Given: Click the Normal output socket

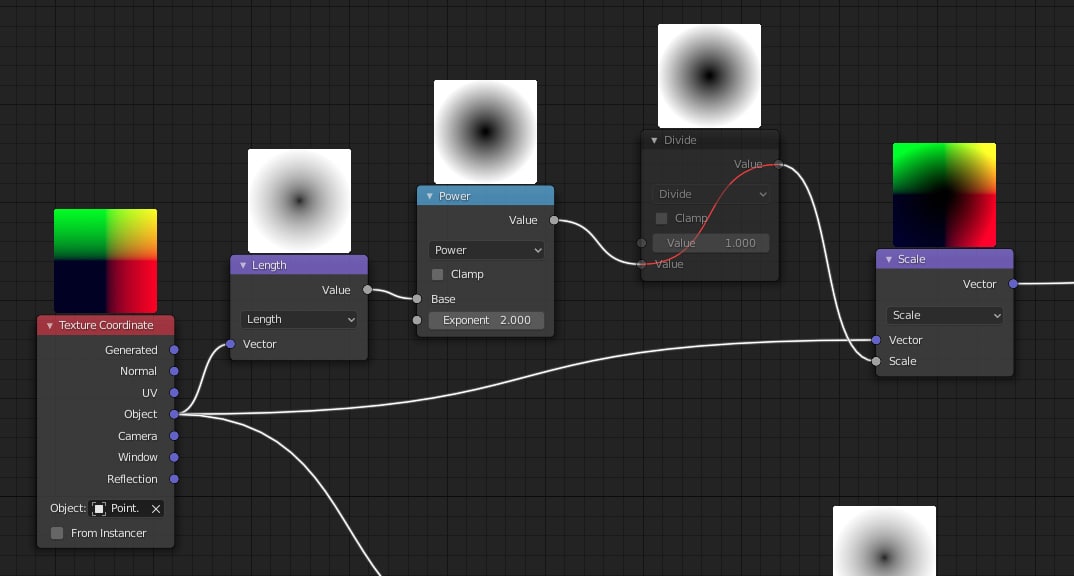Looking at the screenshot, I should coord(174,371).
